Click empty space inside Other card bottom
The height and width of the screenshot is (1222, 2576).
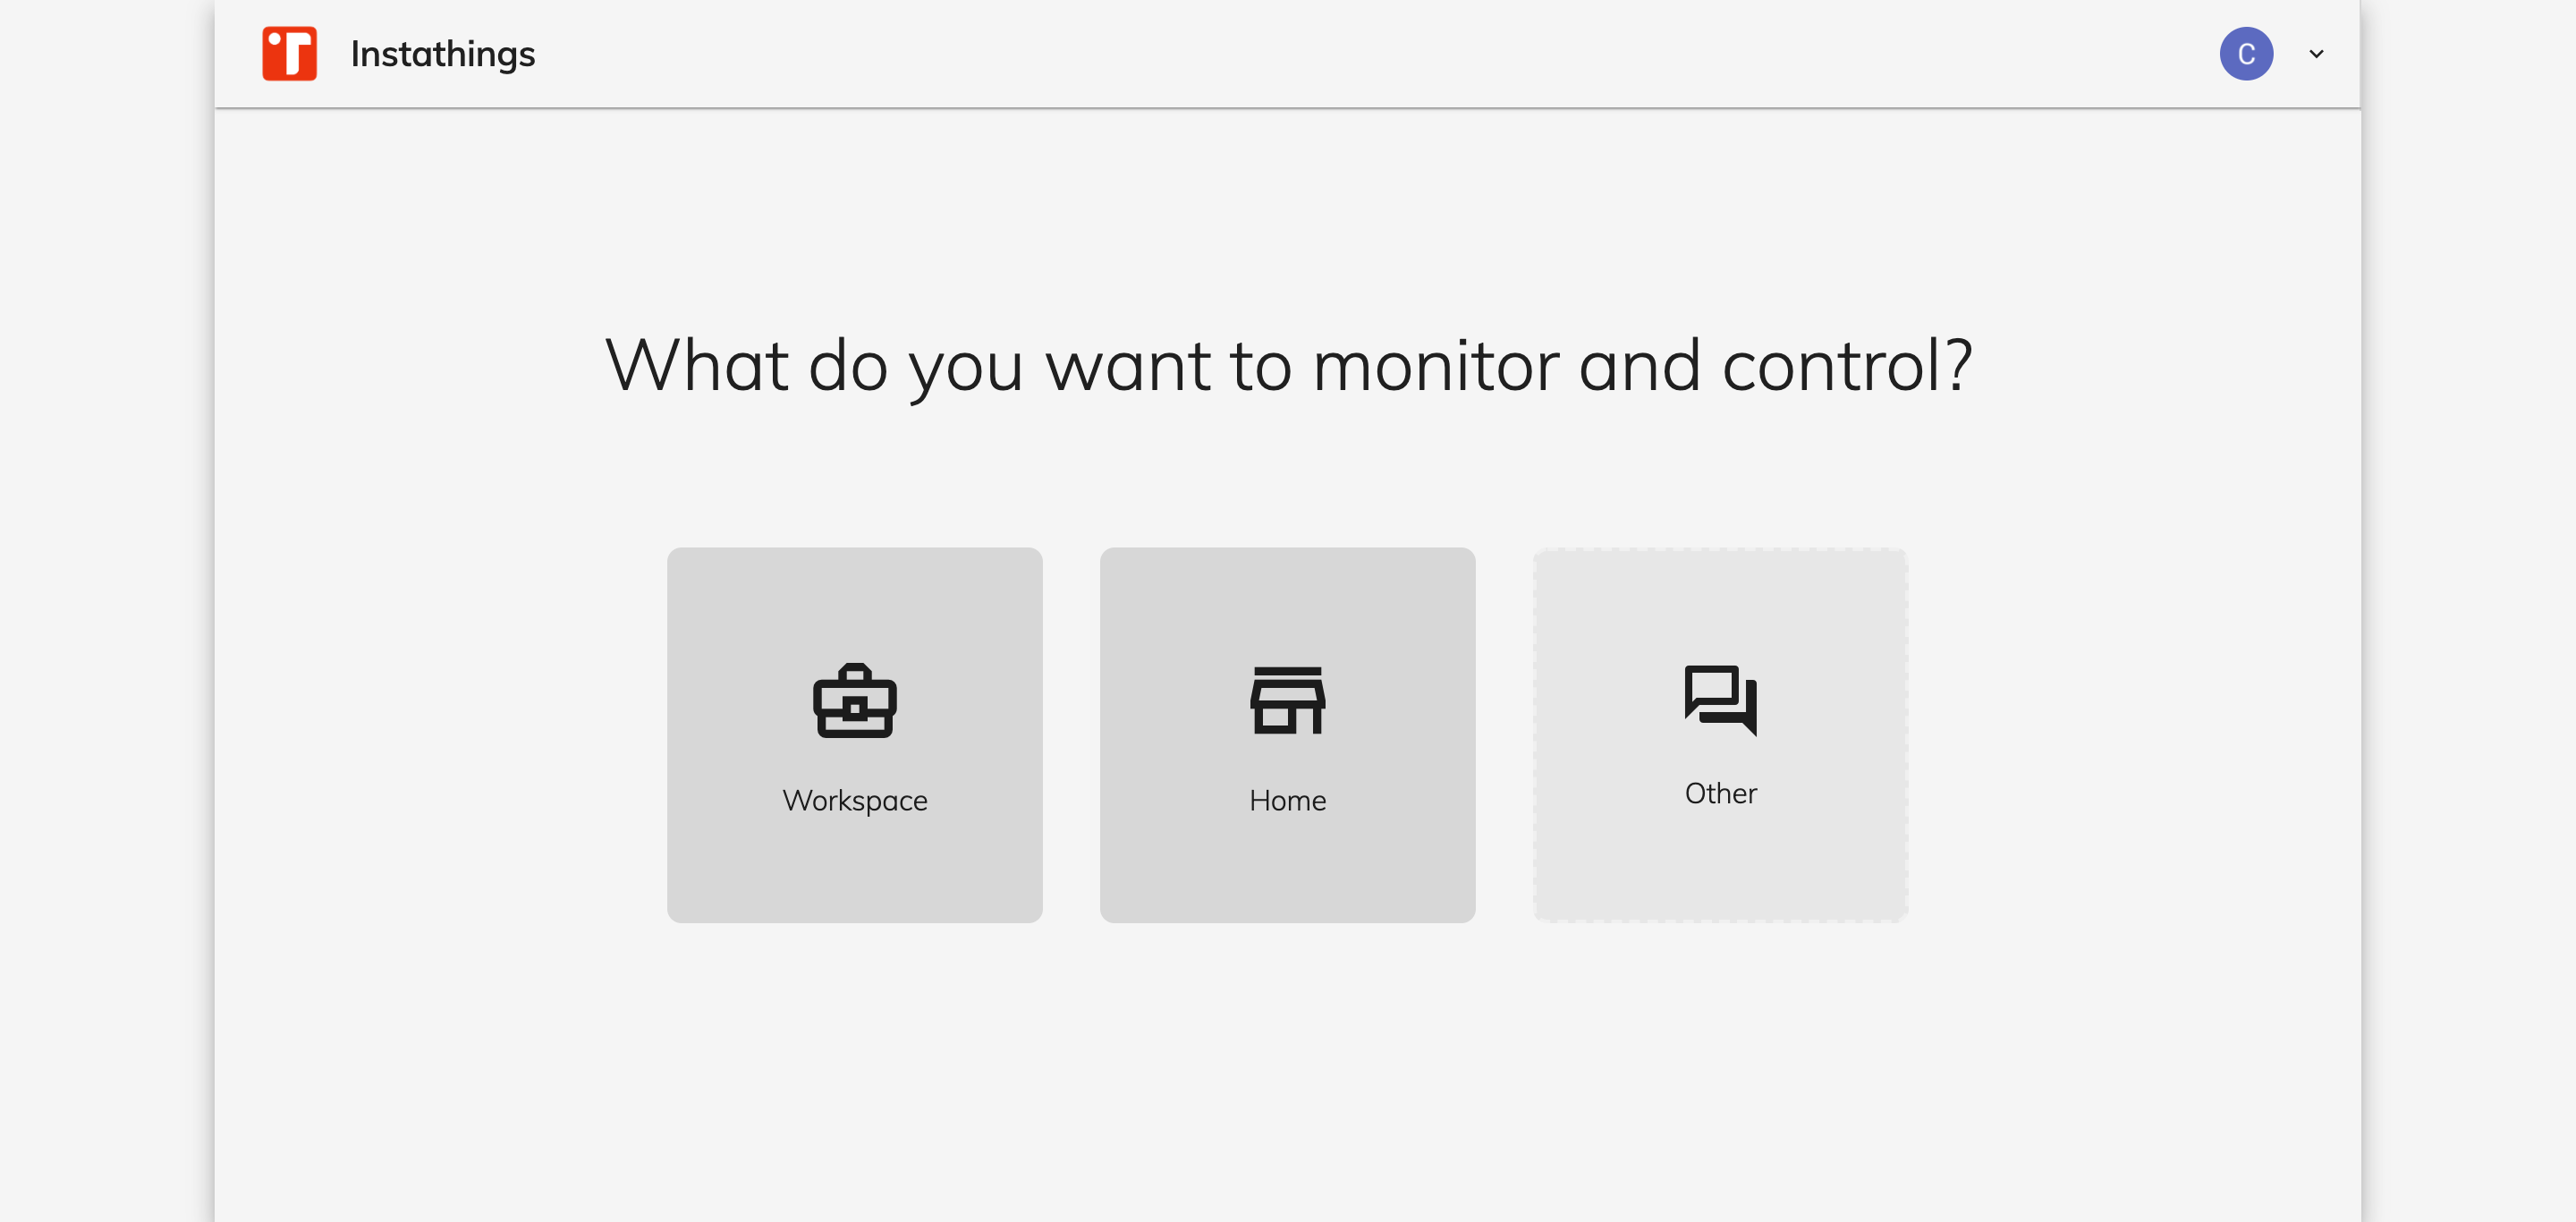1721,870
